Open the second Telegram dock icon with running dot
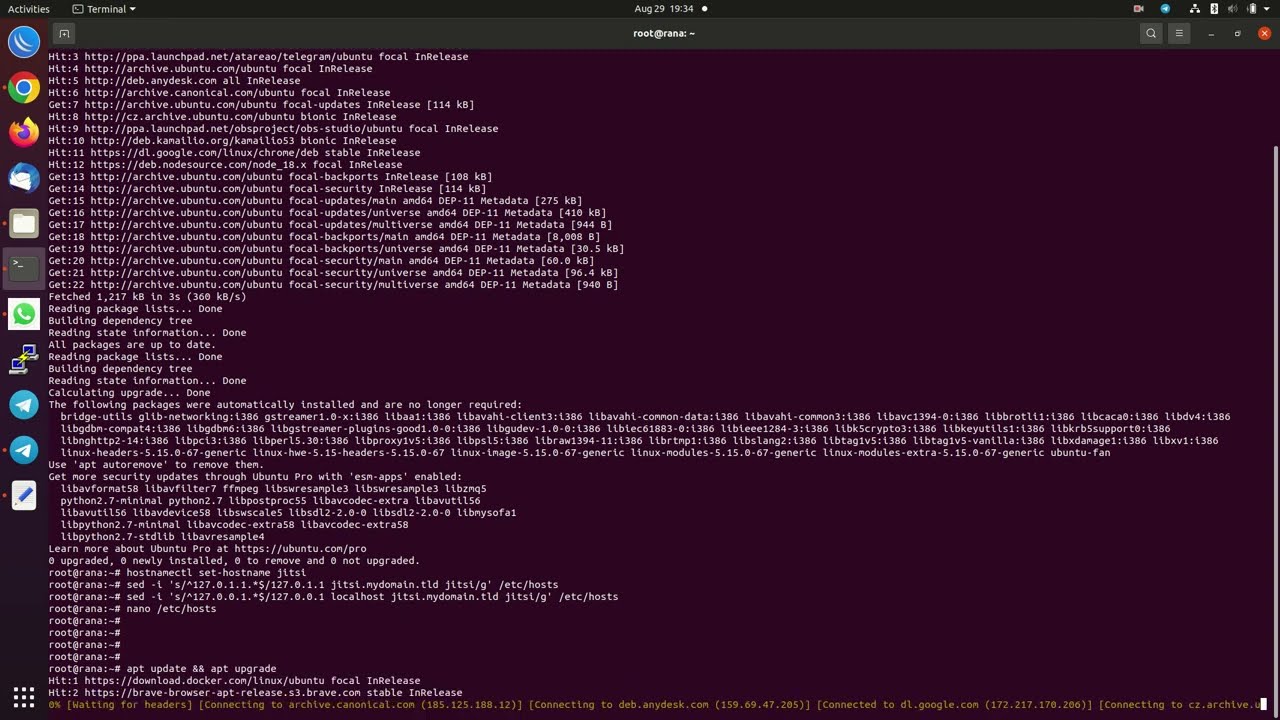 point(24,450)
